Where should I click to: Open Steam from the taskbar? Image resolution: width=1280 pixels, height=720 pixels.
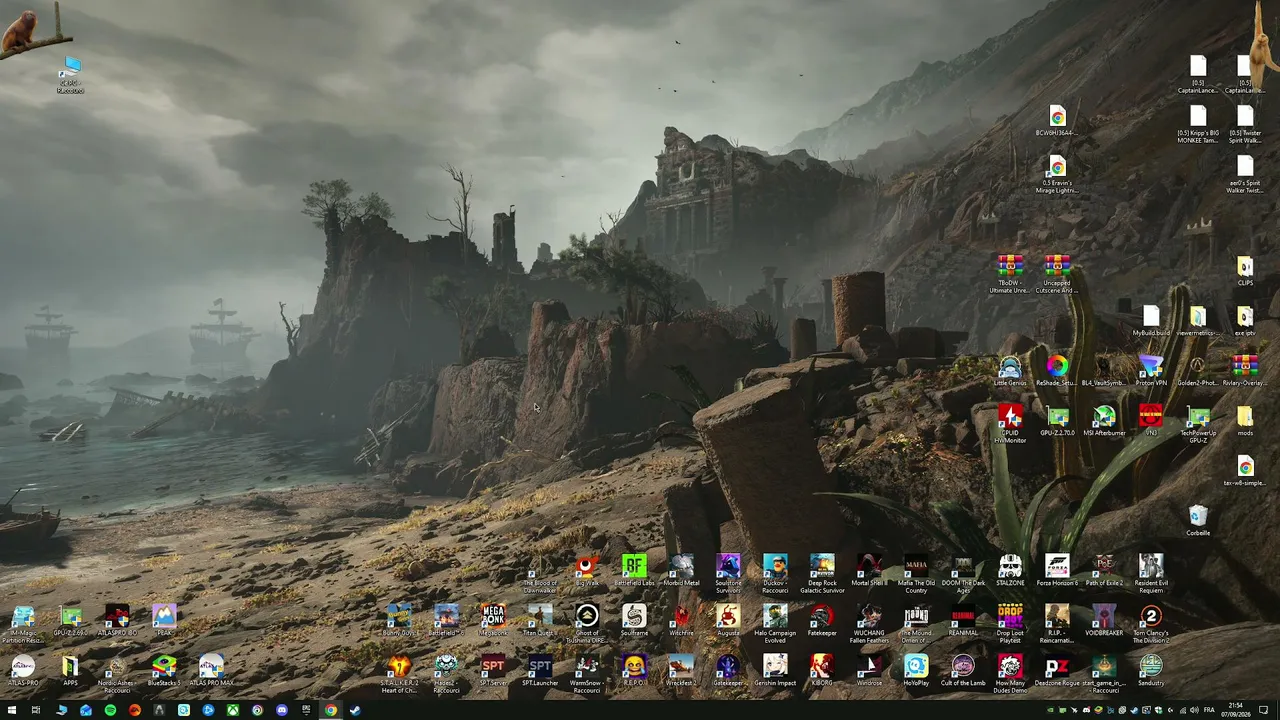(355, 710)
